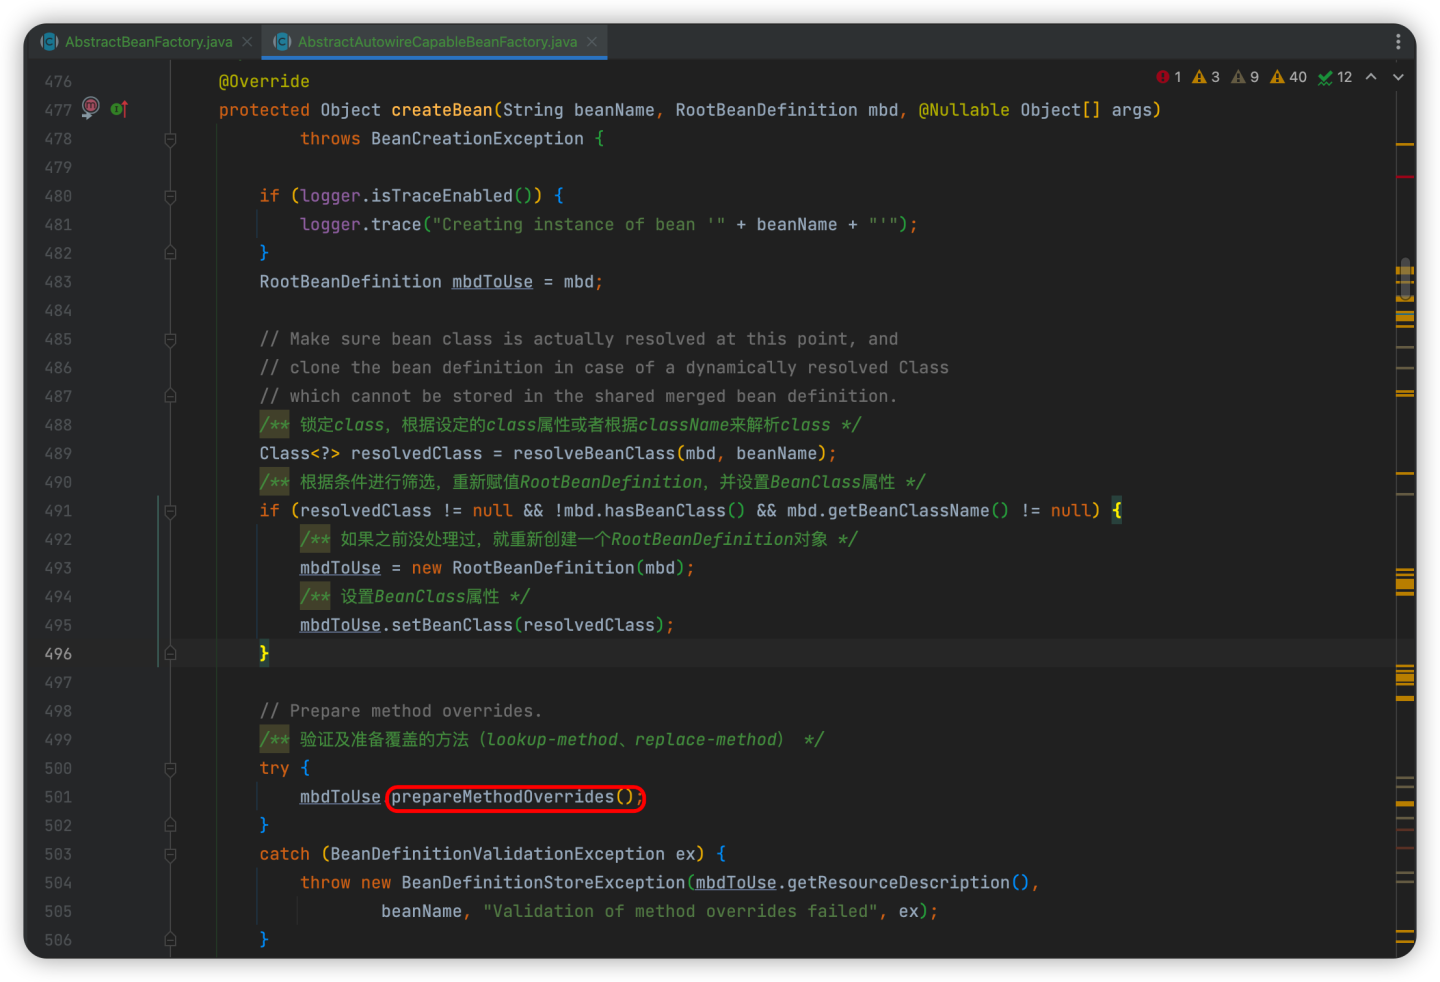This screenshot has height=982, width=1440.
Task: Go to previous highlighted error arrow
Action: tap(1371, 77)
